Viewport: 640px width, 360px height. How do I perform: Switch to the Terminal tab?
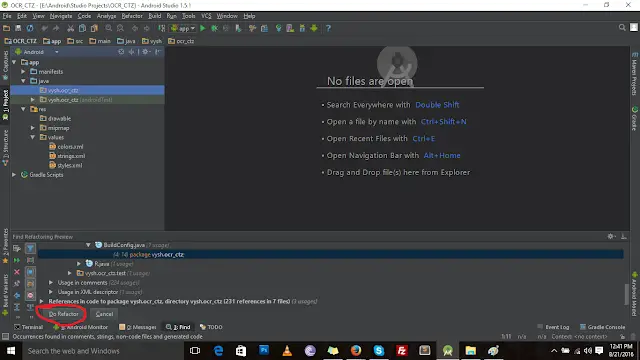[29, 327]
